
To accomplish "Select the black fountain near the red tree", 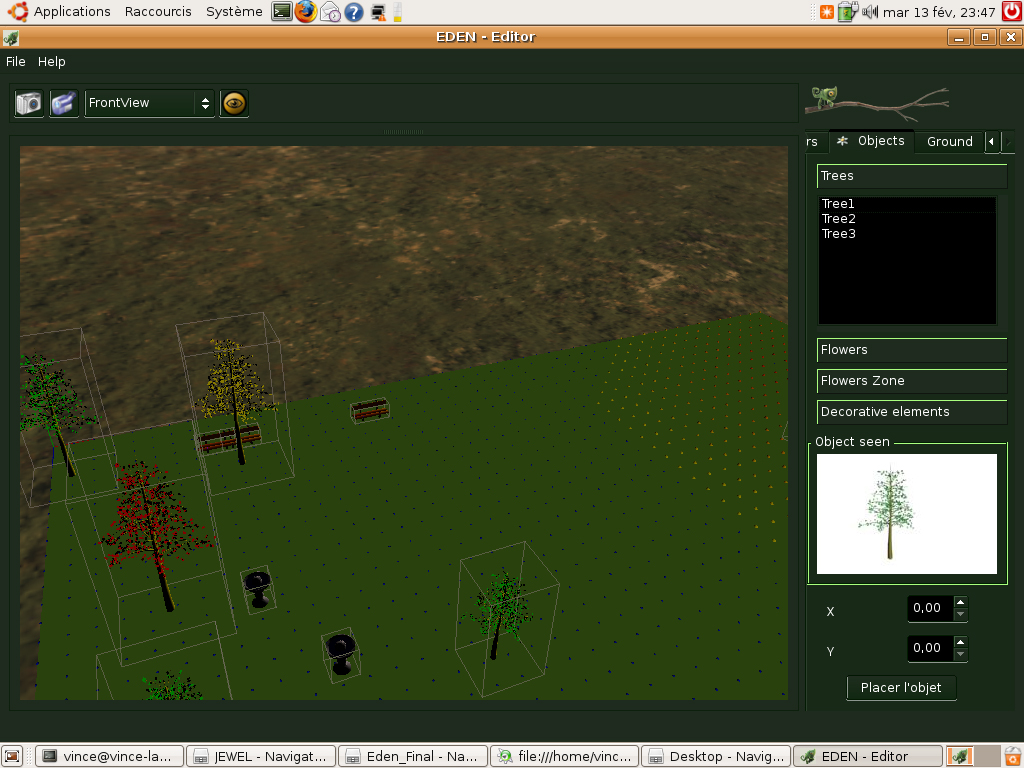I will pyautogui.click(x=258, y=590).
